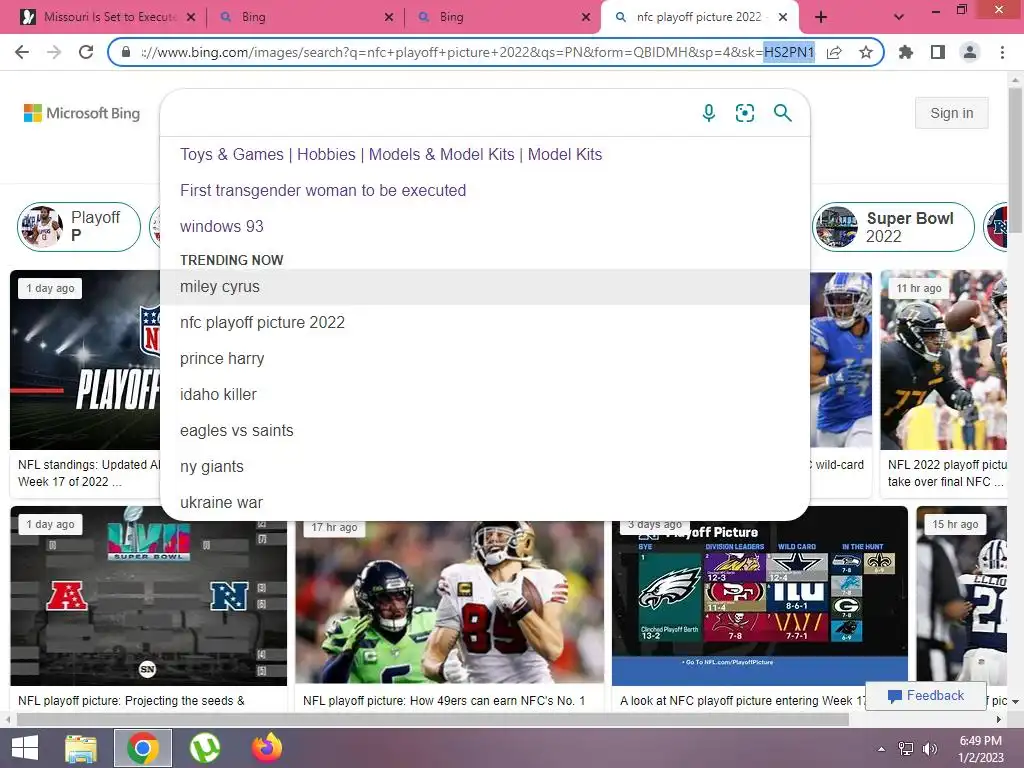The image size is (1024, 768).
Task: Bookmark this page with star icon
Action: pyautogui.click(x=866, y=52)
